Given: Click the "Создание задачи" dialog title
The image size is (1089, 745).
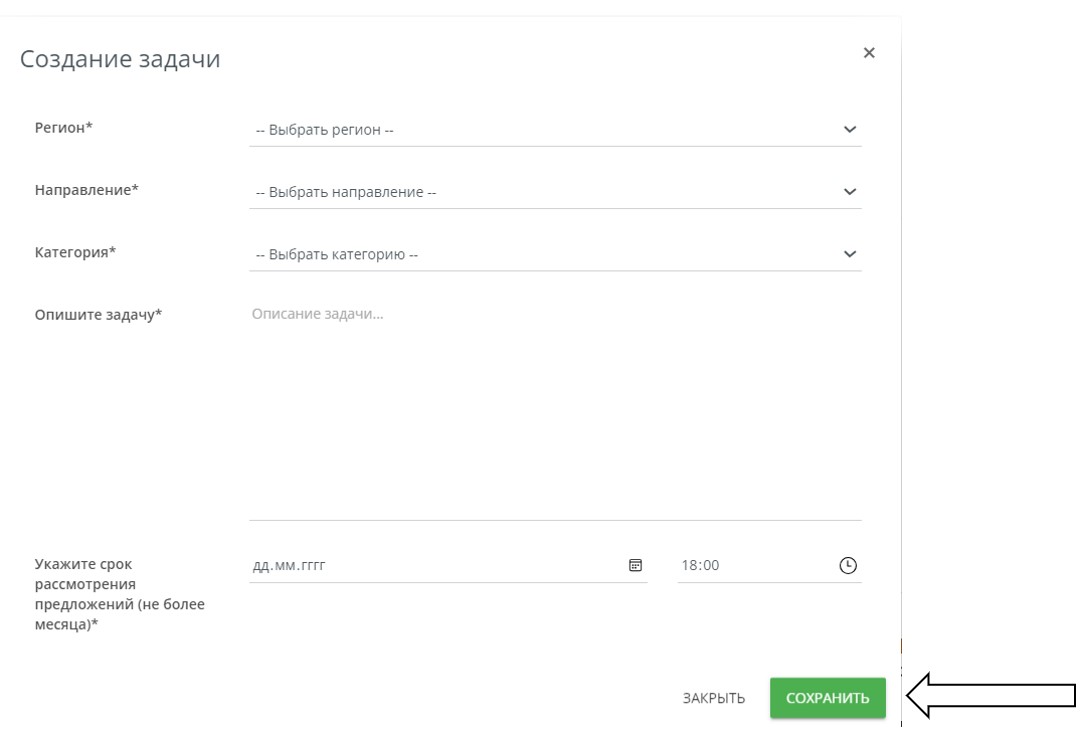Looking at the screenshot, I should pos(120,59).
